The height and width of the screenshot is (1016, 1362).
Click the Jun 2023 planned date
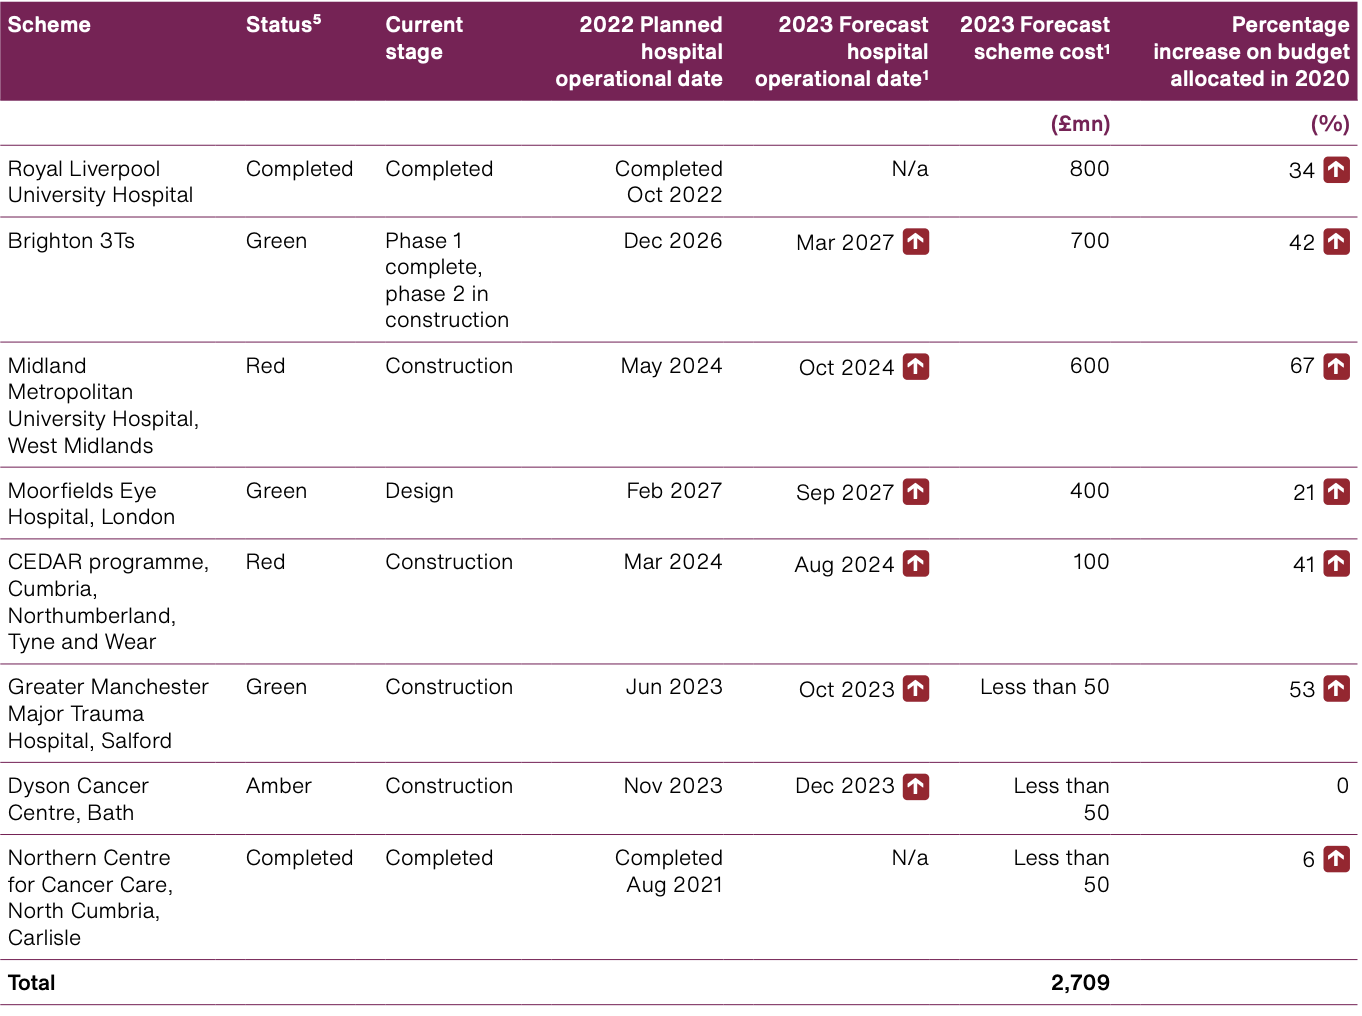tap(674, 687)
